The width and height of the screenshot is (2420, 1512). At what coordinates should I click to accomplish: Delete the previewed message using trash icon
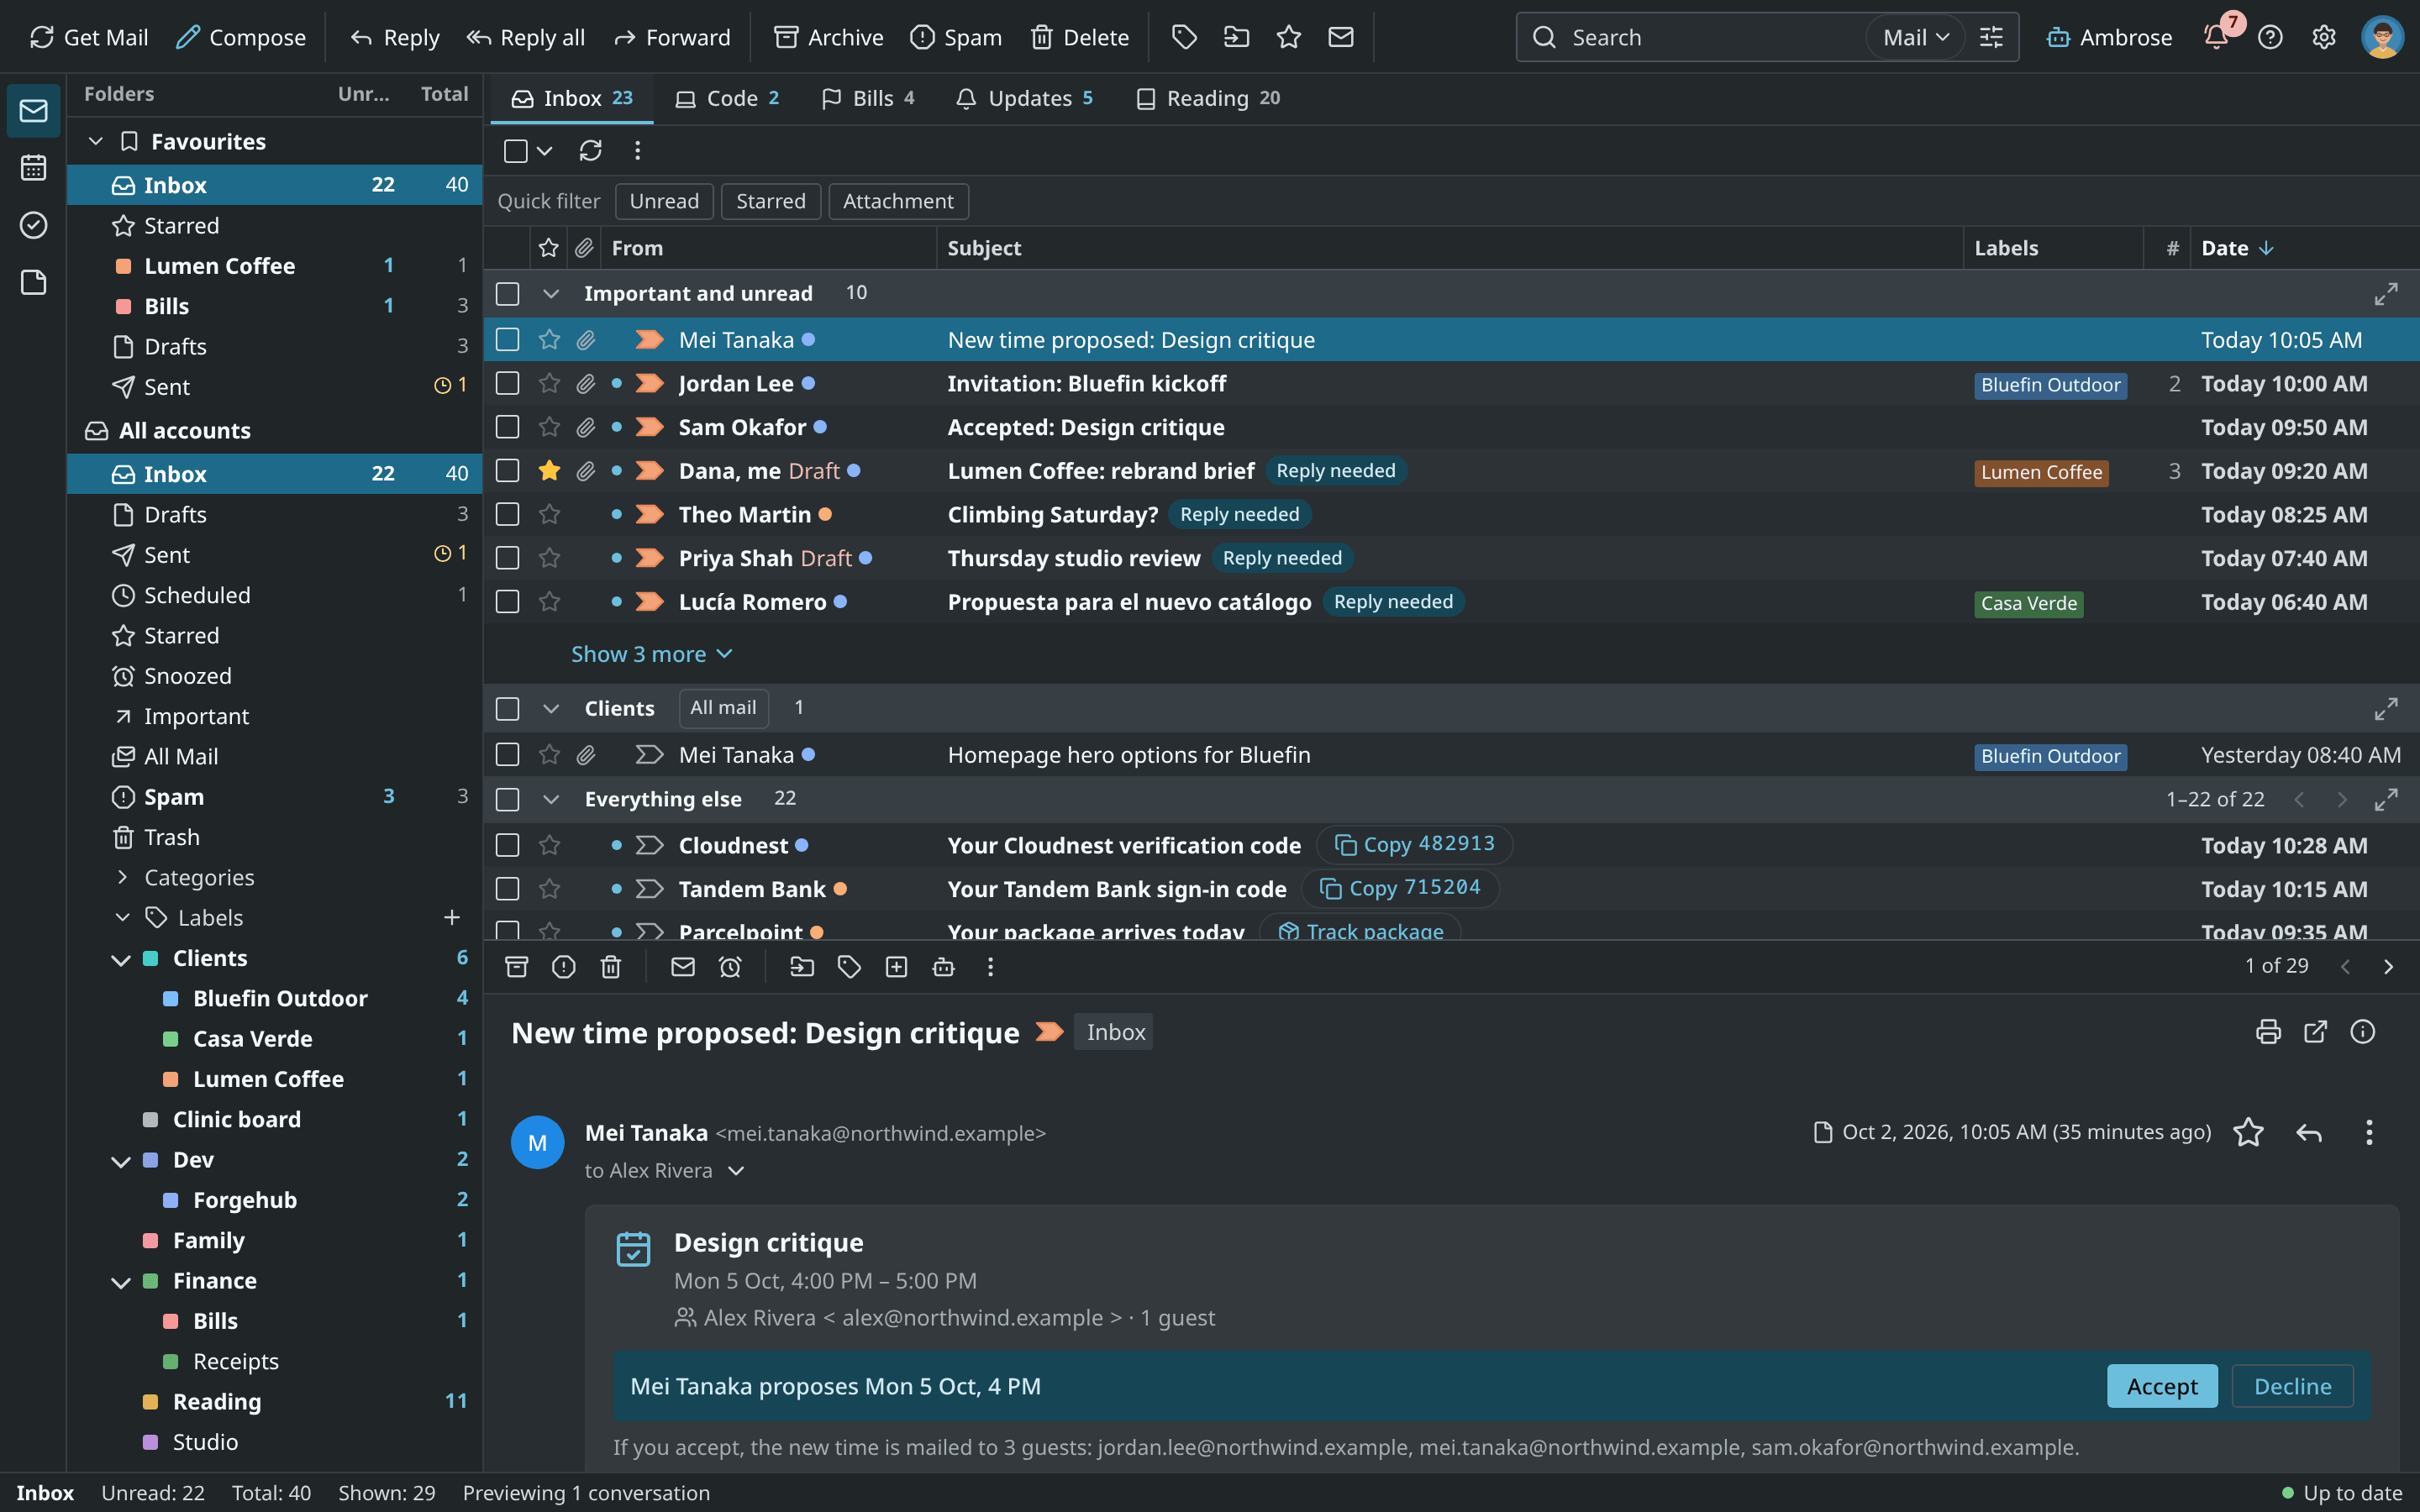click(611, 967)
